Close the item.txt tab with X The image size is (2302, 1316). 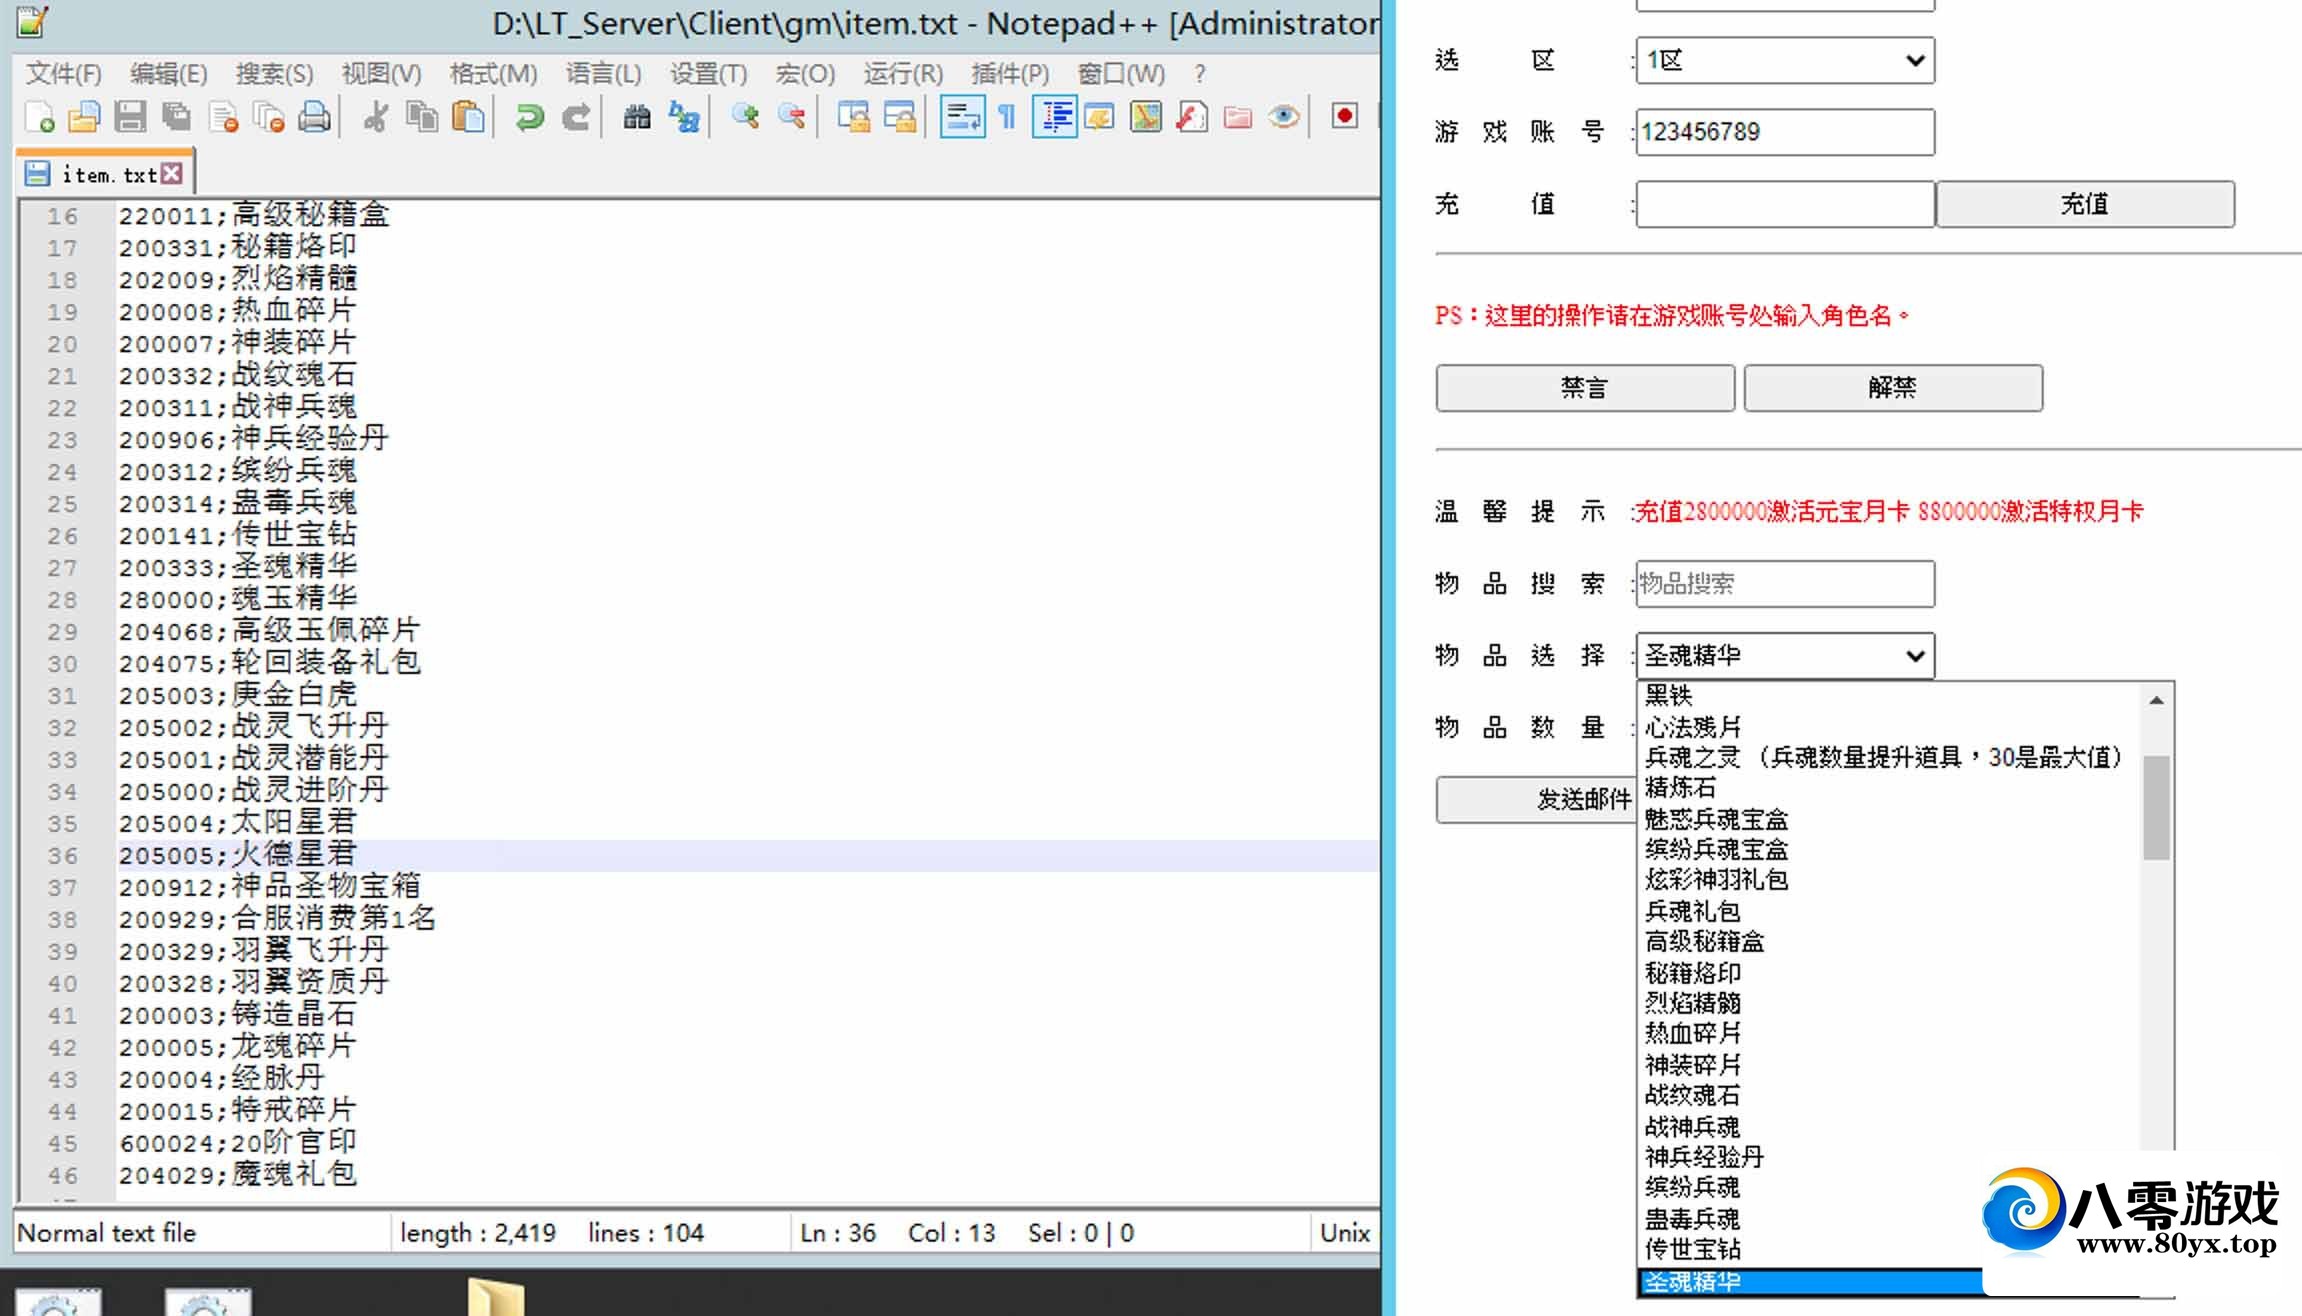[x=172, y=174]
